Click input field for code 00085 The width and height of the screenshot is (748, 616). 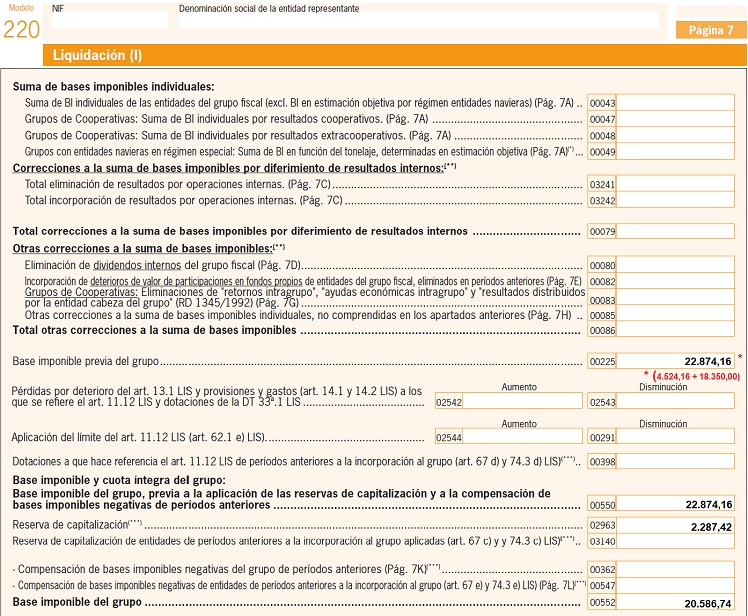(675, 314)
